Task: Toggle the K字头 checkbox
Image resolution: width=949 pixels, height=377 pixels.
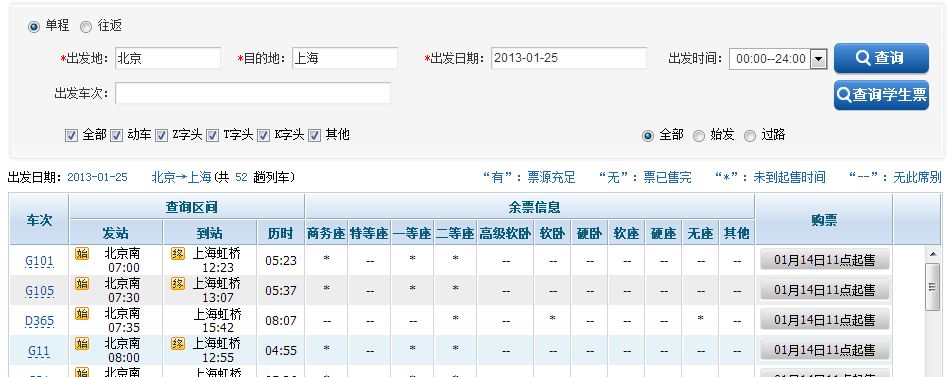Action: coord(263,135)
